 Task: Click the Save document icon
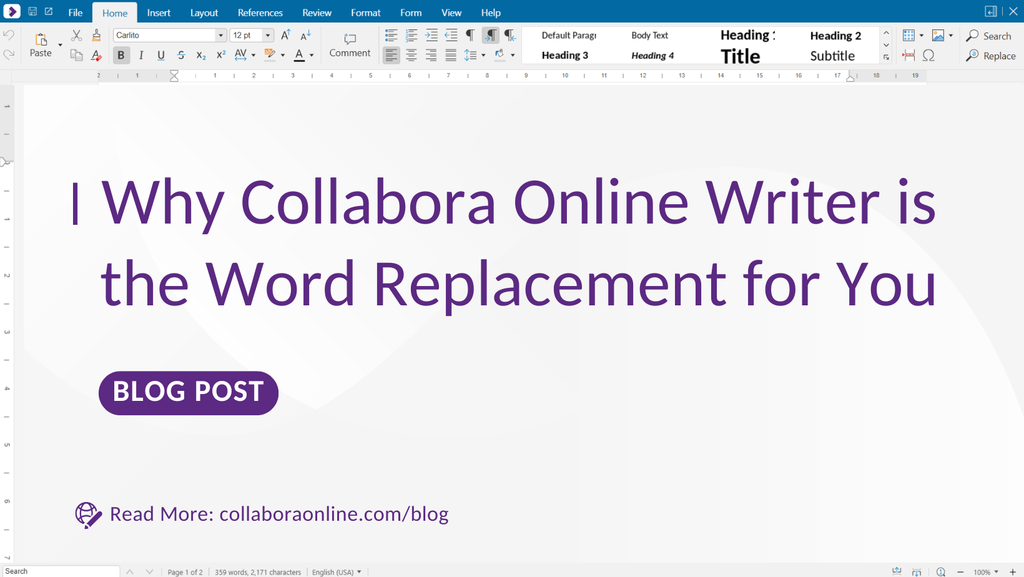pos(32,12)
